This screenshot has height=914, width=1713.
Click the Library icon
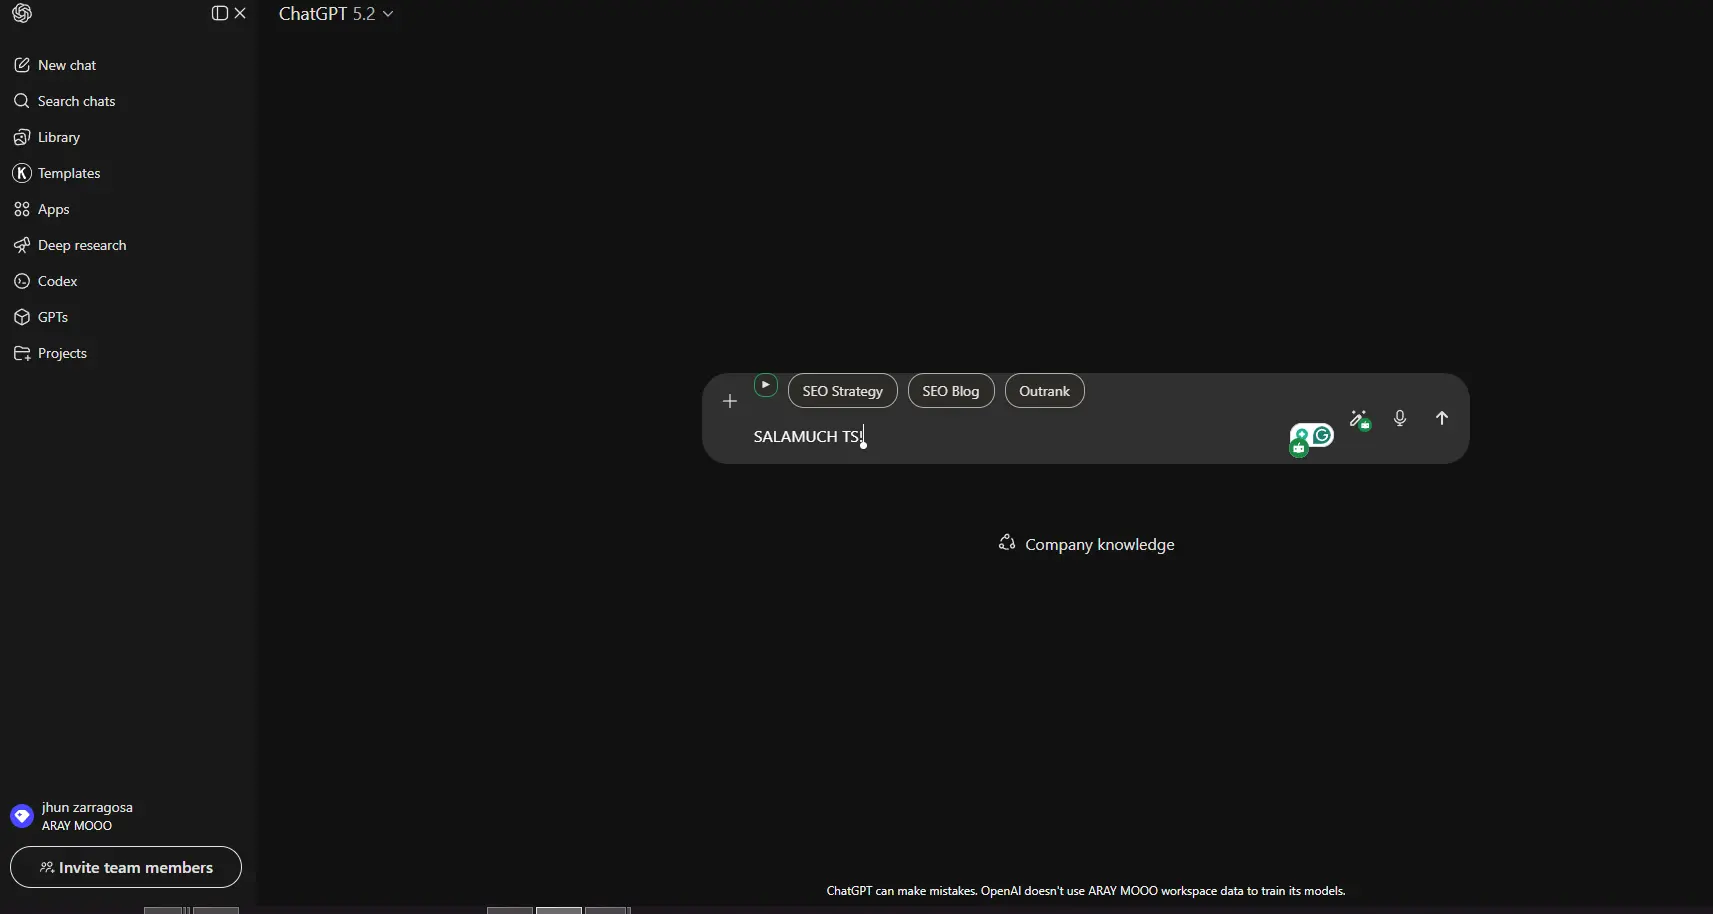[22, 137]
